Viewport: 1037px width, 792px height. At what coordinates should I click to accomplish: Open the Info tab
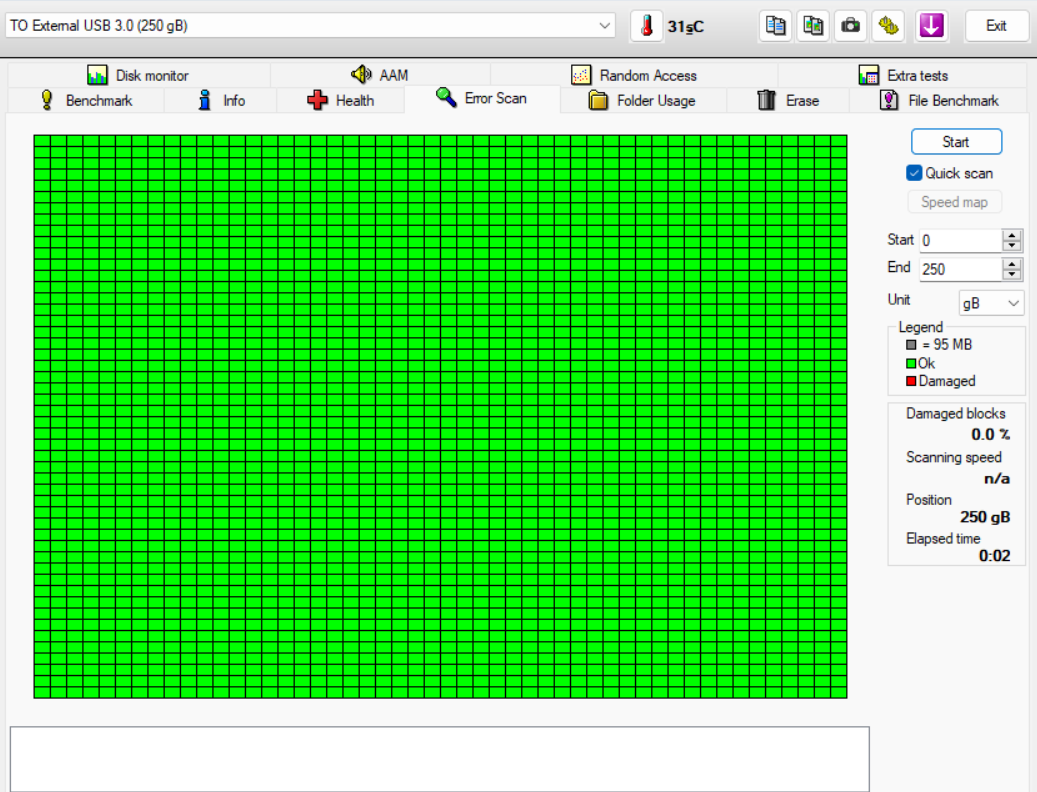coord(221,100)
